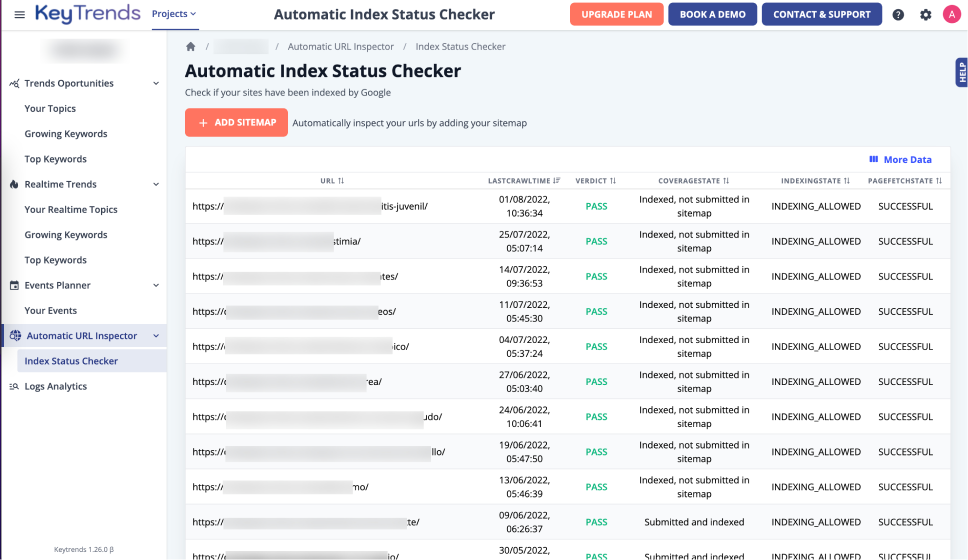Open Top Keywords under Realtime Trends

click(56, 260)
